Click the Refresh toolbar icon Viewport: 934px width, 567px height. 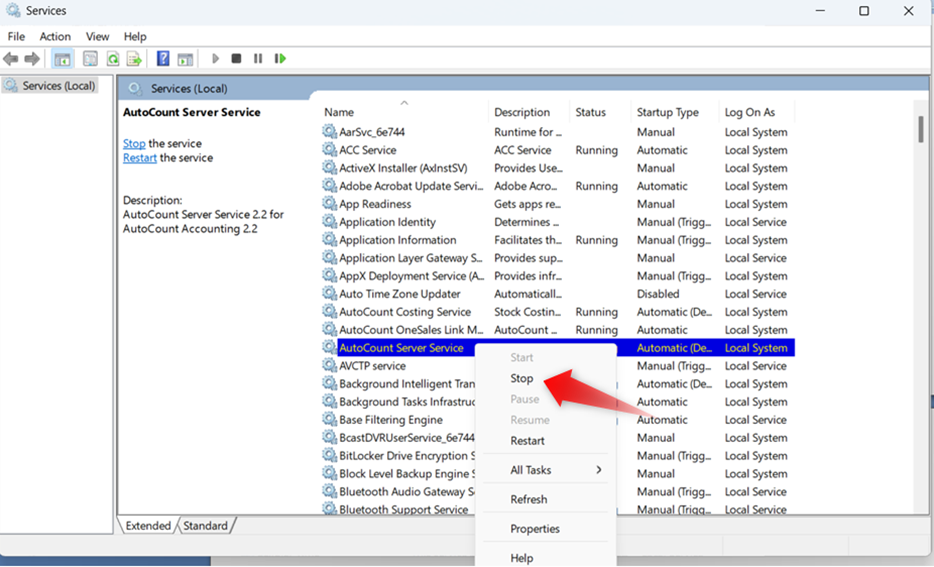[x=113, y=59]
